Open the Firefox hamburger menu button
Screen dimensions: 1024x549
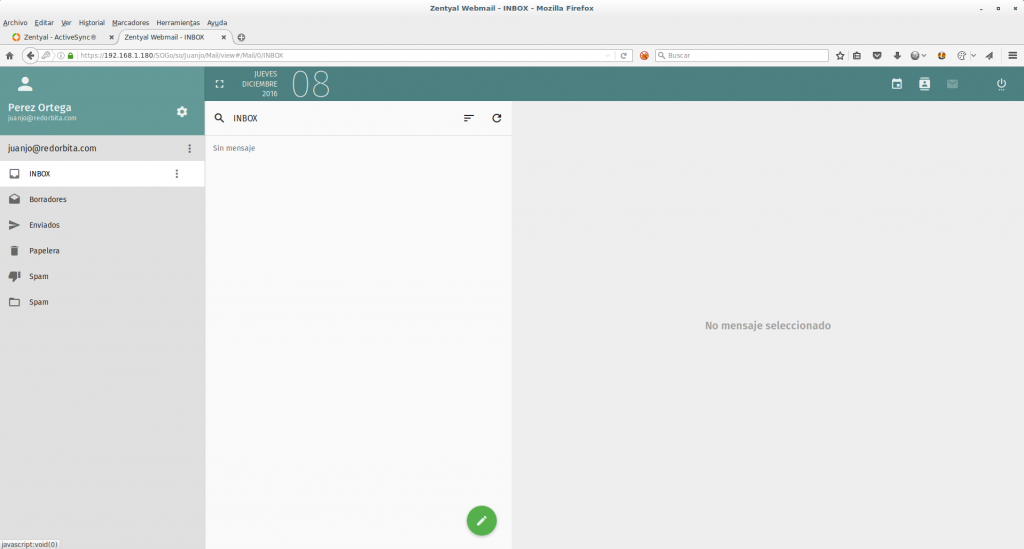coord(1012,55)
